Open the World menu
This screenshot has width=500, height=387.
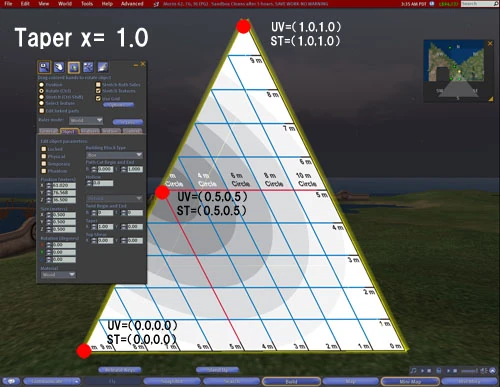tap(65, 4)
